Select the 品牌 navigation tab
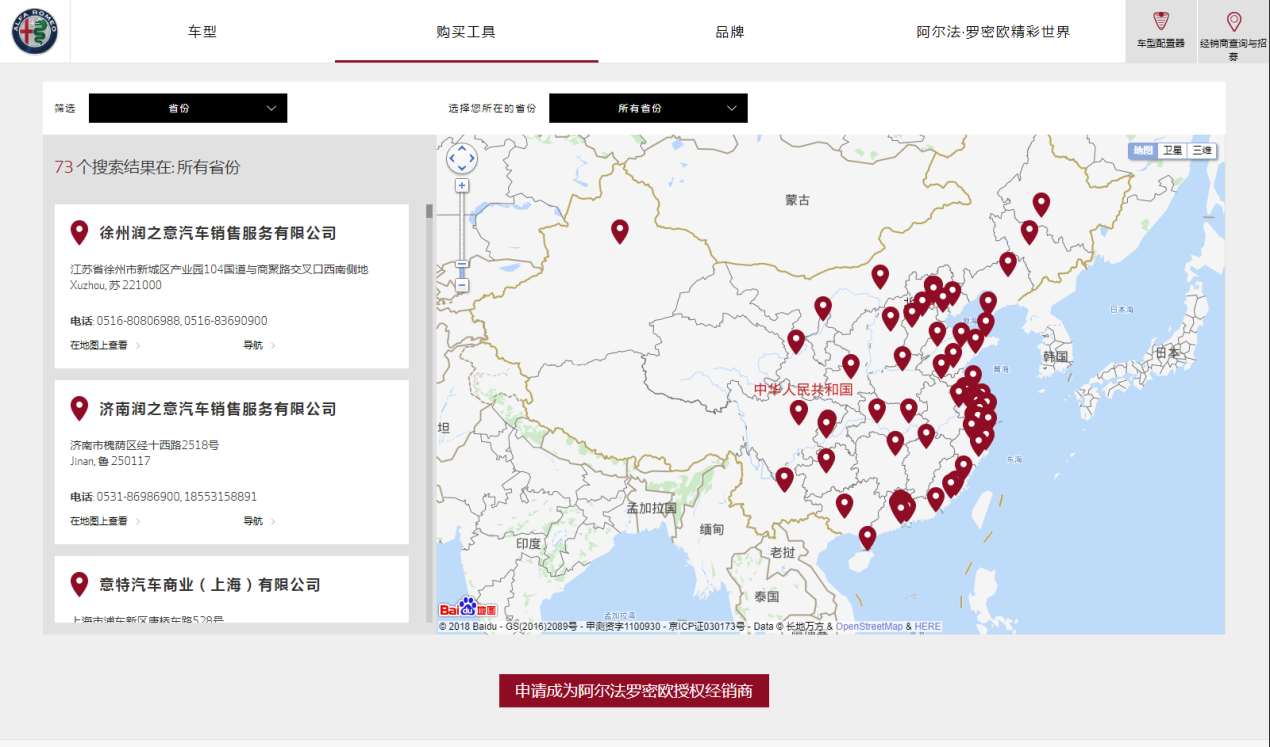The width and height of the screenshot is (1270, 747). point(729,32)
